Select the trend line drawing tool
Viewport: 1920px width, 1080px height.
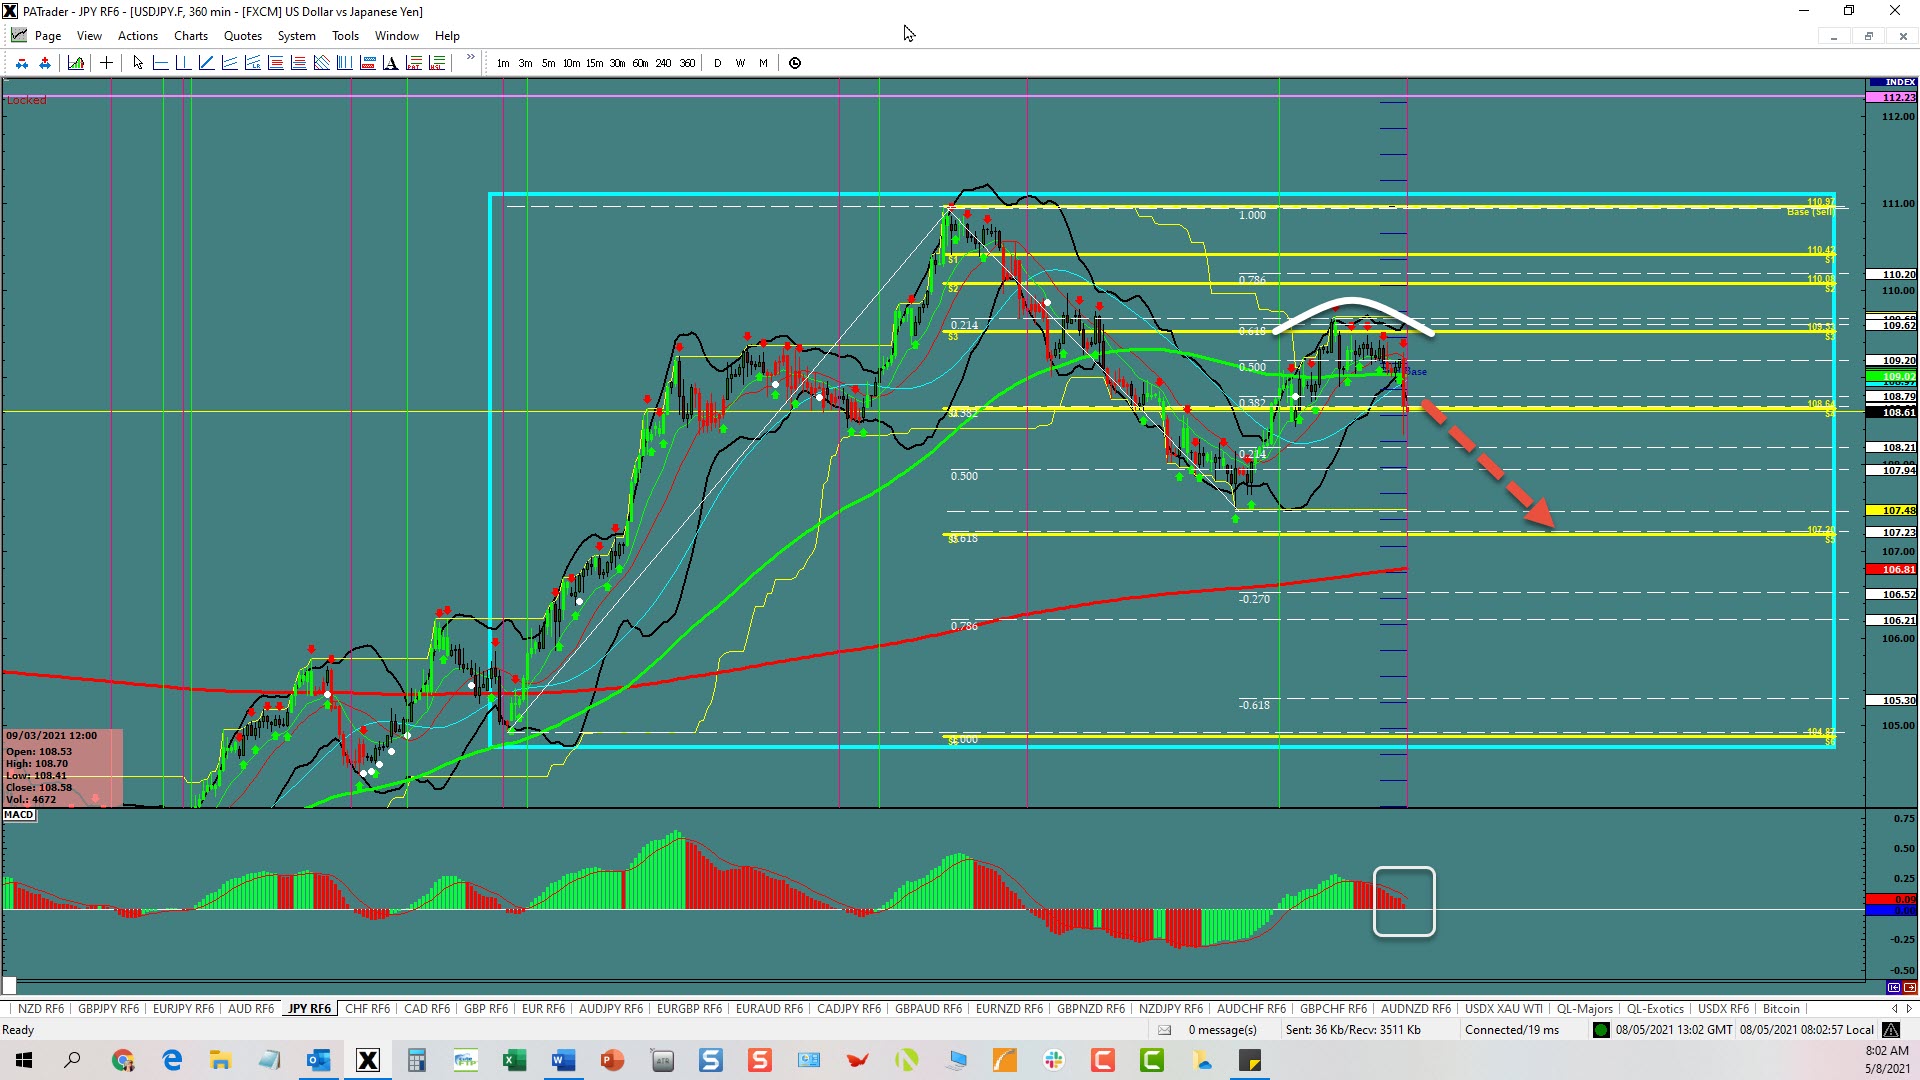click(206, 63)
